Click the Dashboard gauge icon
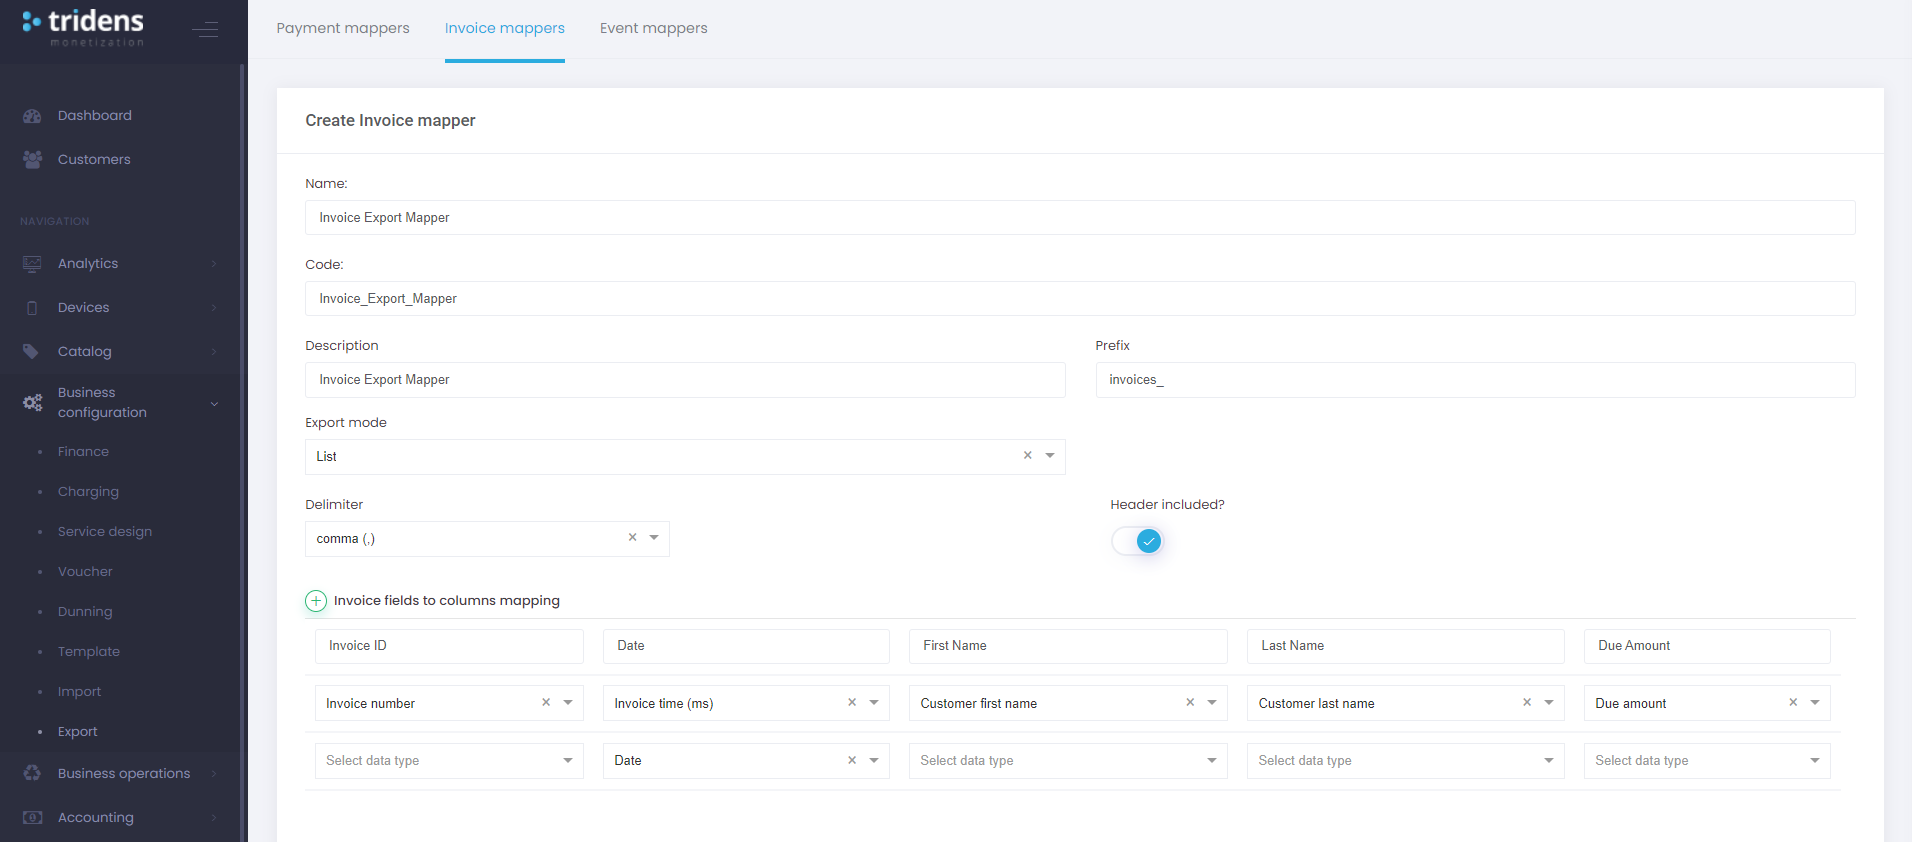The width and height of the screenshot is (1912, 842). click(x=32, y=116)
